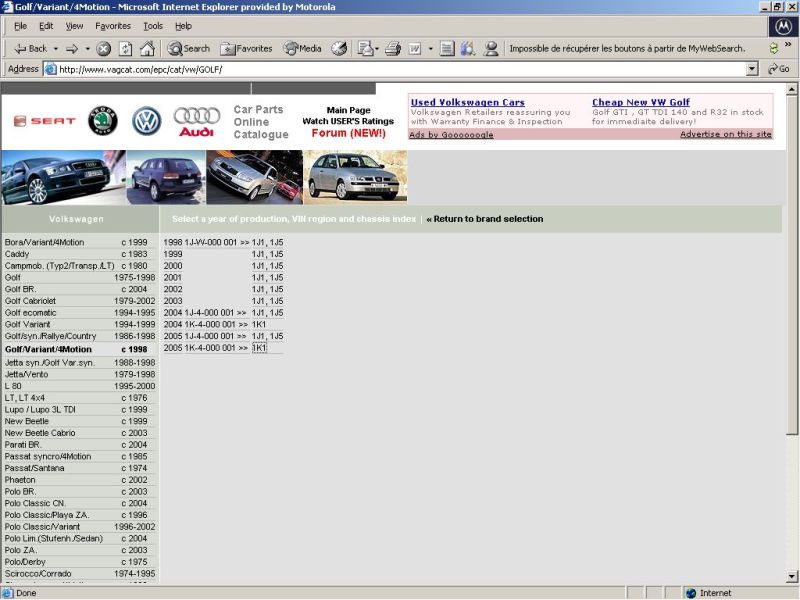The image size is (800, 600).
Task: Click the silver SEAT hatchback photo
Action: [x=355, y=178]
